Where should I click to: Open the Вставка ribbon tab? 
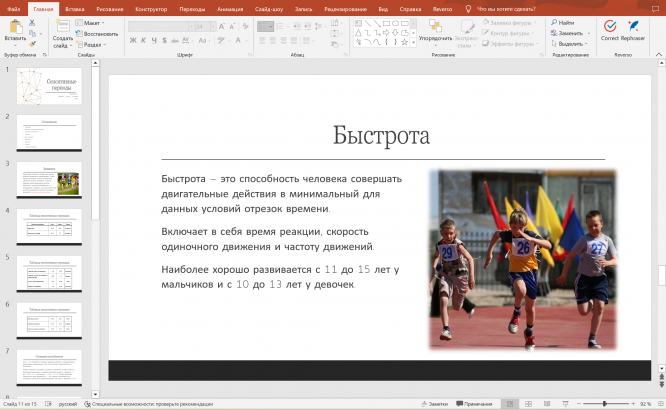[75, 8]
